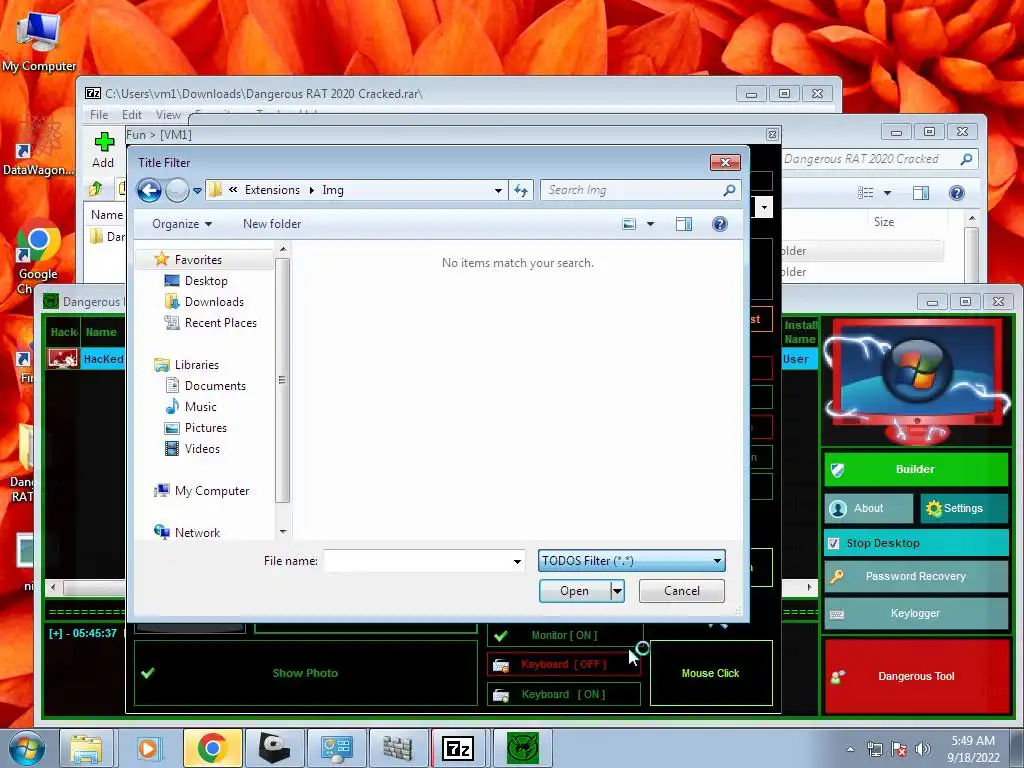Toggle the Stop Desktop checkbox
Screen dimensions: 1024x768
(x=833, y=543)
